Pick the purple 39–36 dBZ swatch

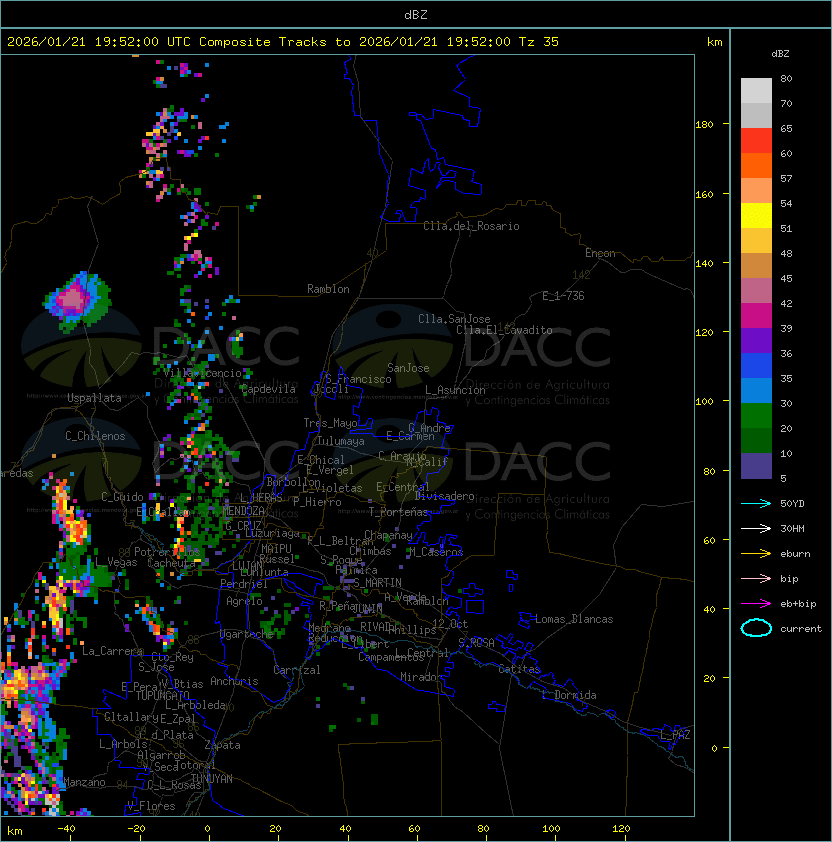pos(756,340)
